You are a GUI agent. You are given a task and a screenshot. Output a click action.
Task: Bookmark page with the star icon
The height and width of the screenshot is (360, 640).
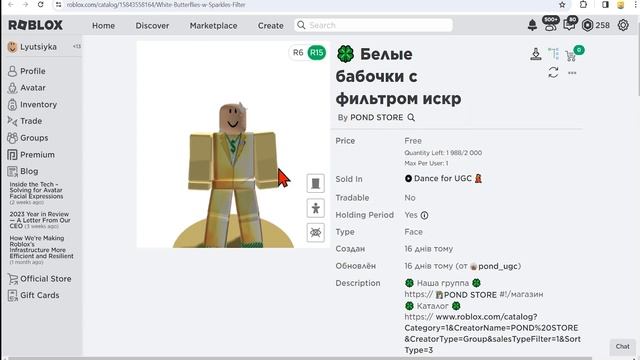[x=562, y=5]
